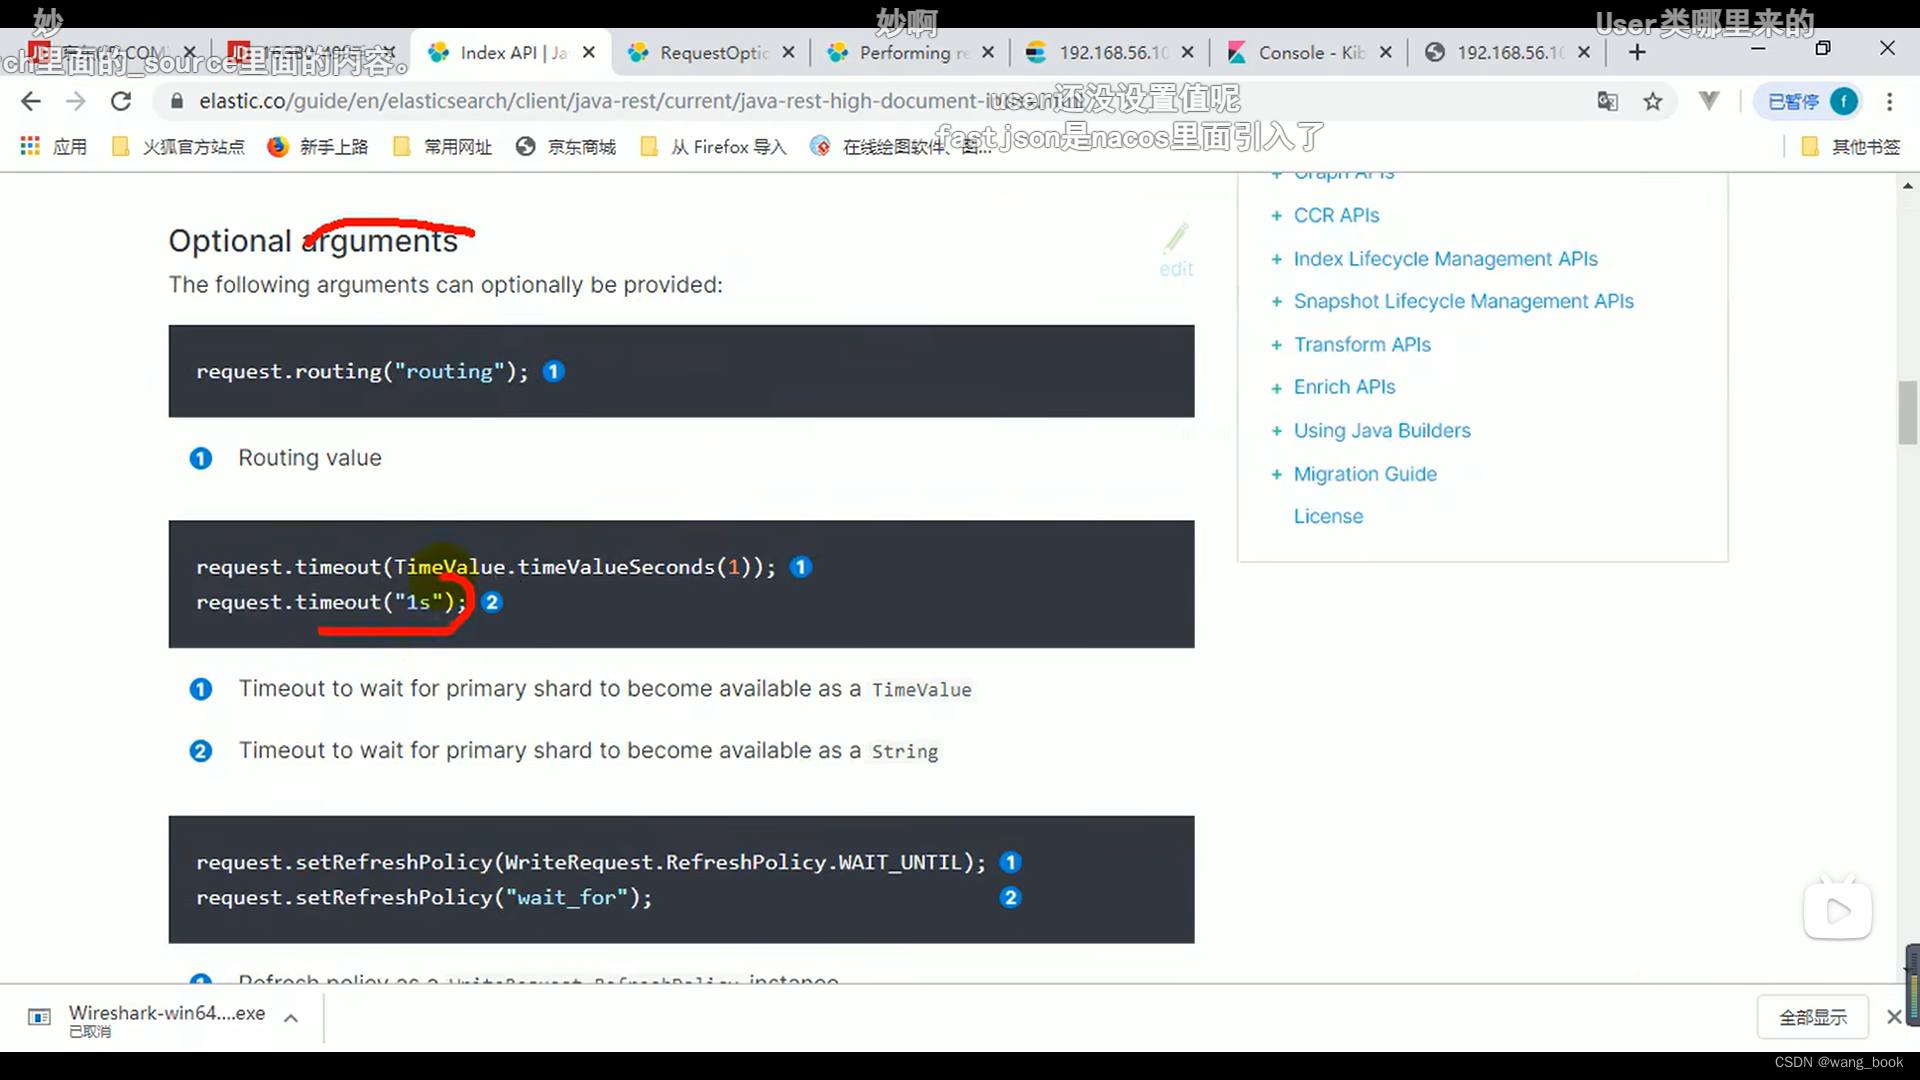Open Using Java Builders link
The height and width of the screenshot is (1080, 1920).
tap(1382, 430)
